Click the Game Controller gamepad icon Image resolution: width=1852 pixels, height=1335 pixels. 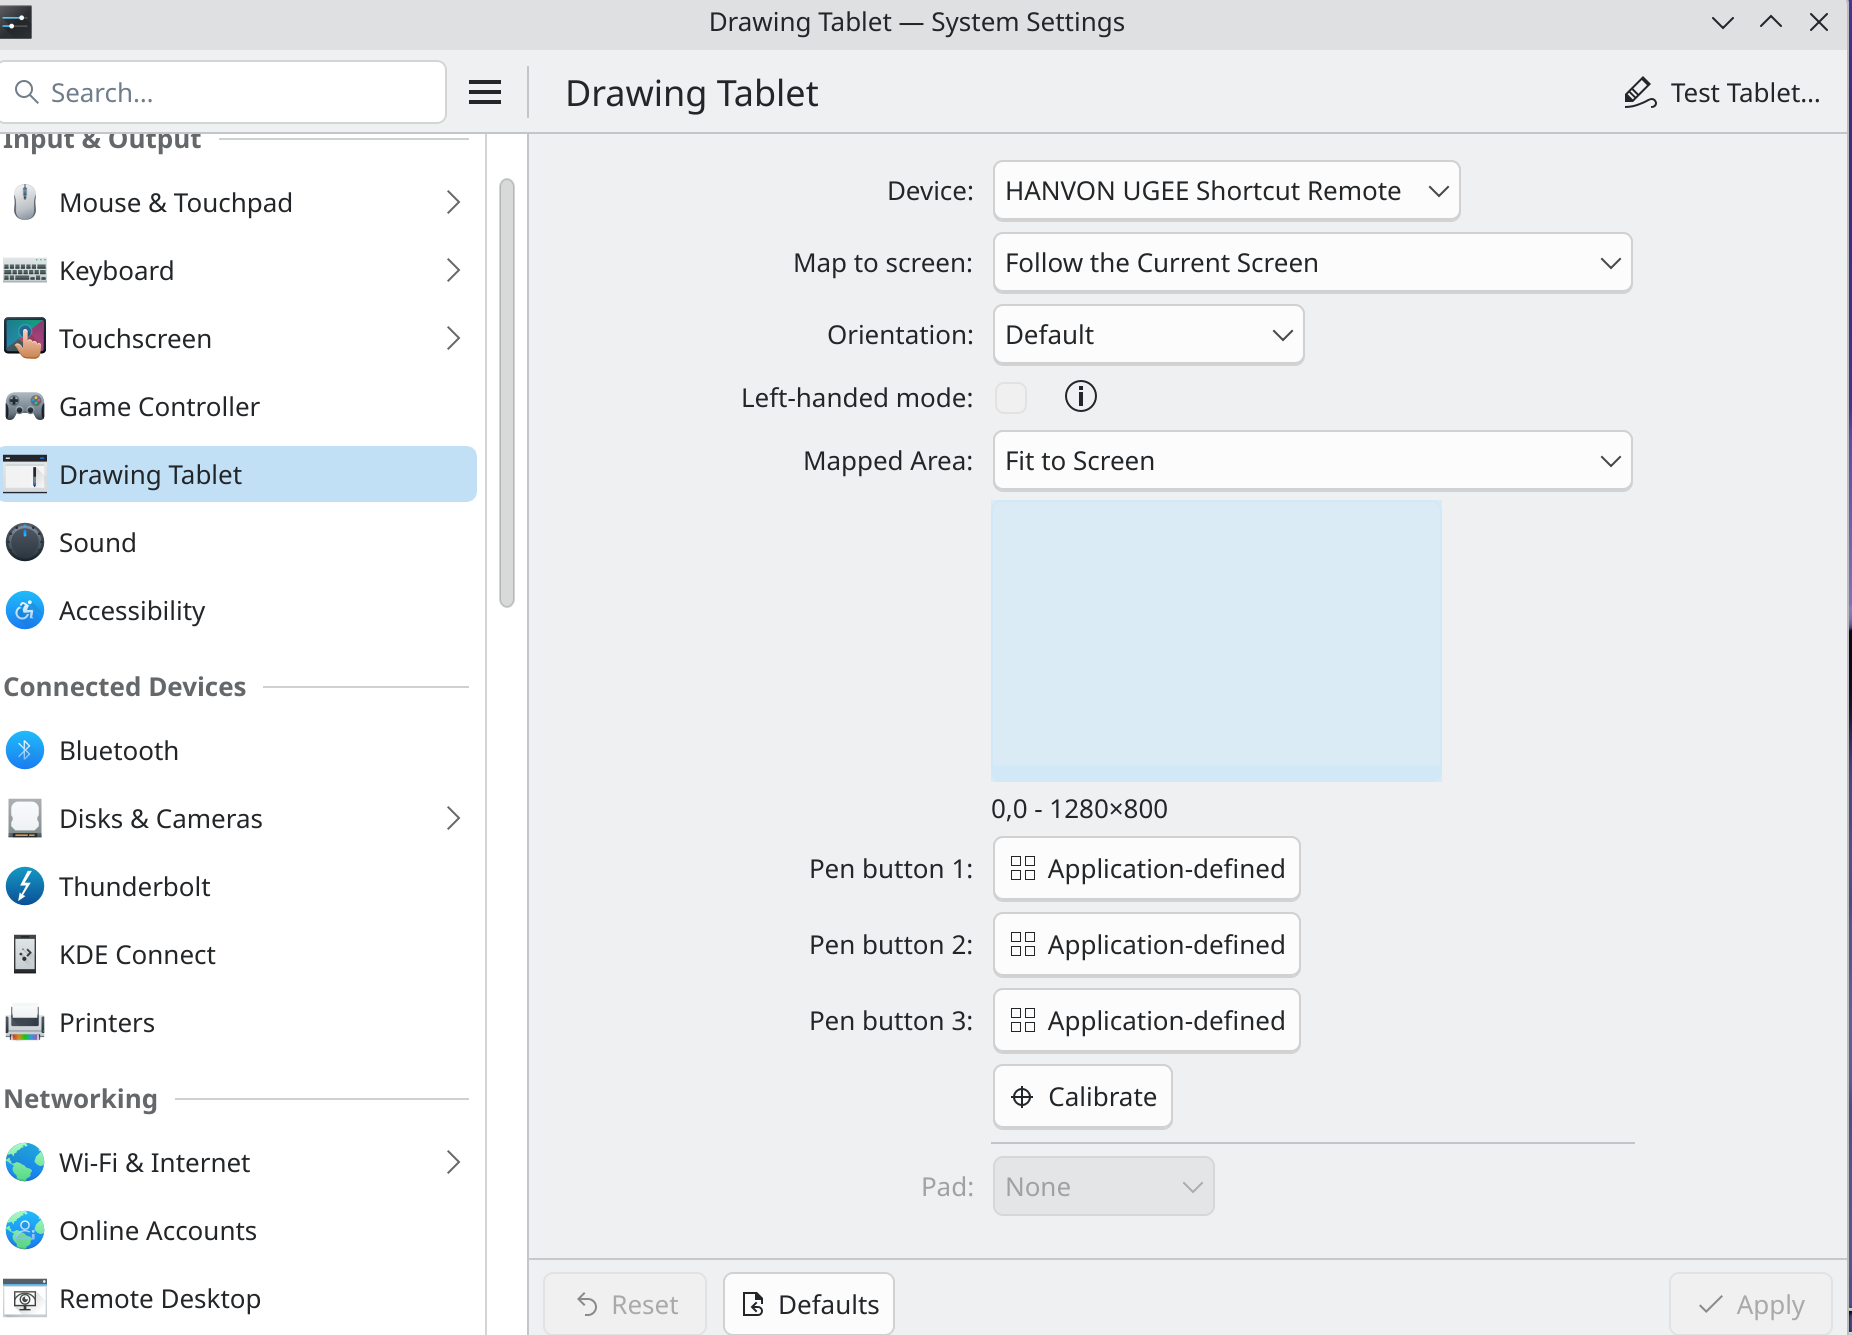pyautogui.click(x=25, y=407)
